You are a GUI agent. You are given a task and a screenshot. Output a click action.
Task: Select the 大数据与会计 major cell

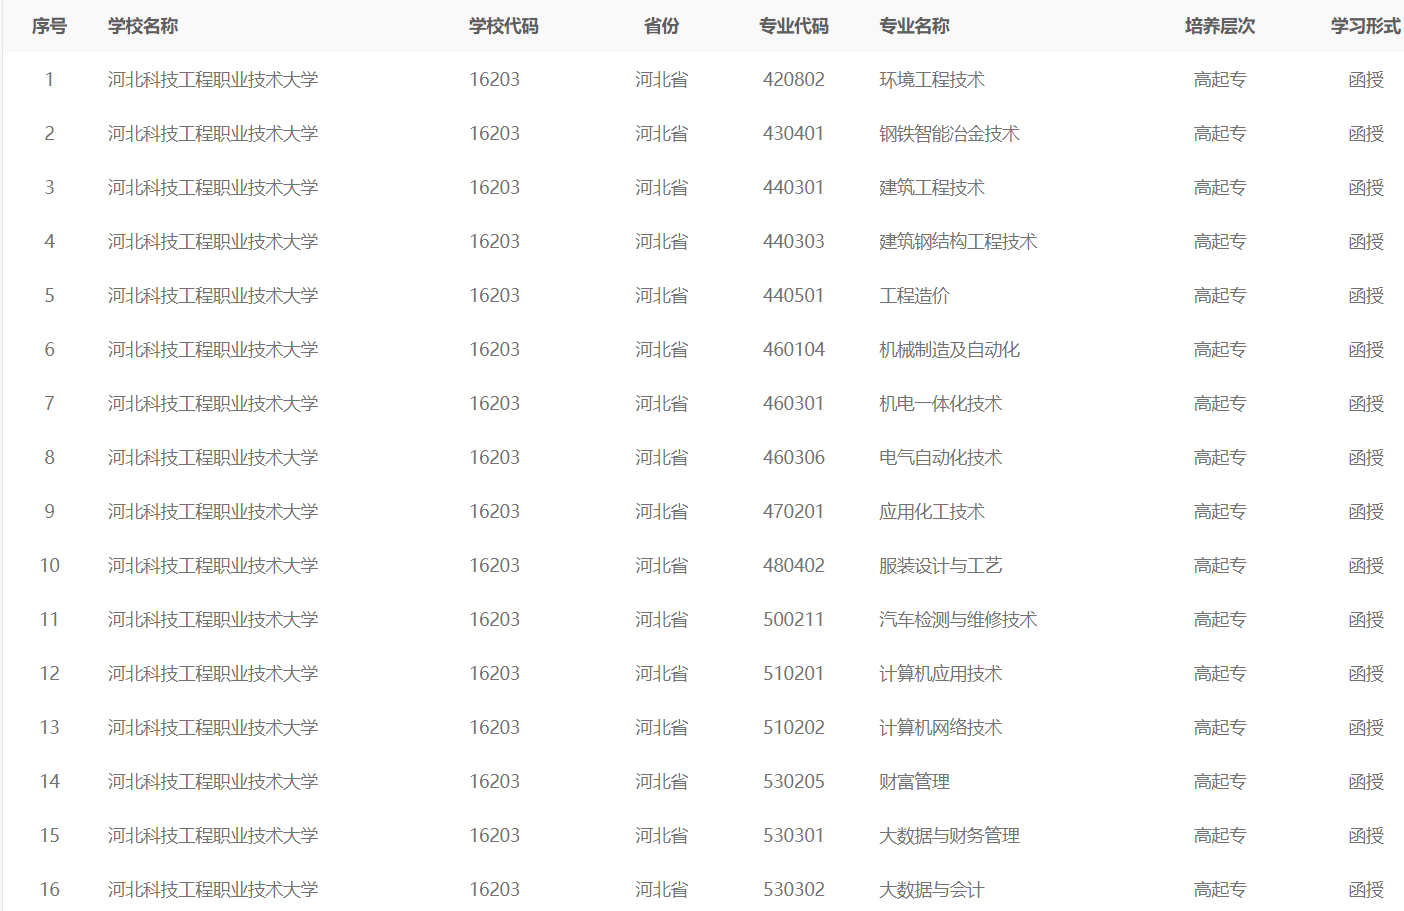(x=932, y=890)
